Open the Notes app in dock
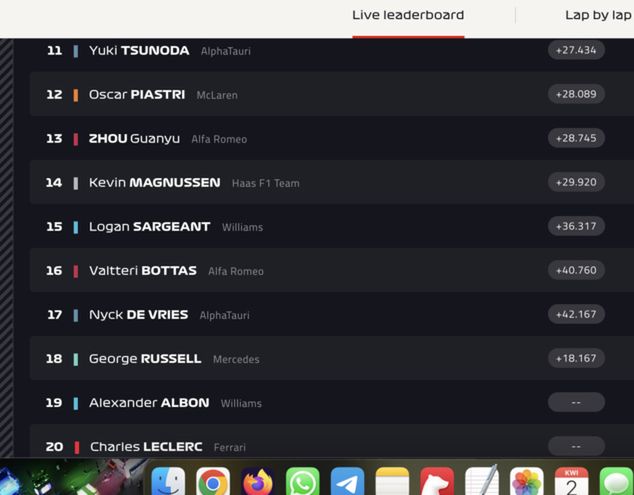This screenshot has width=634, height=495. coord(392,482)
